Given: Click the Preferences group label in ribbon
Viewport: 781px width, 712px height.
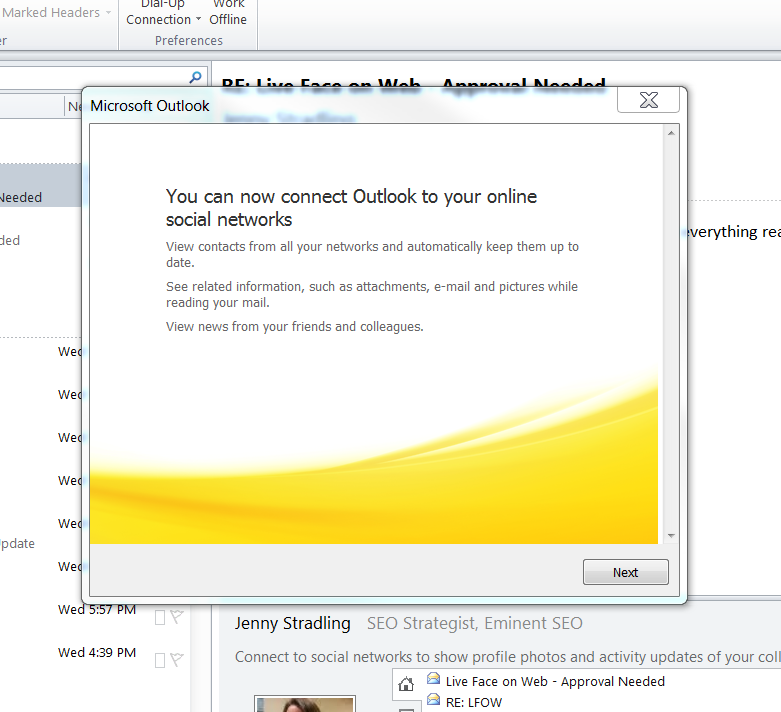Looking at the screenshot, I should tap(188, 40).
